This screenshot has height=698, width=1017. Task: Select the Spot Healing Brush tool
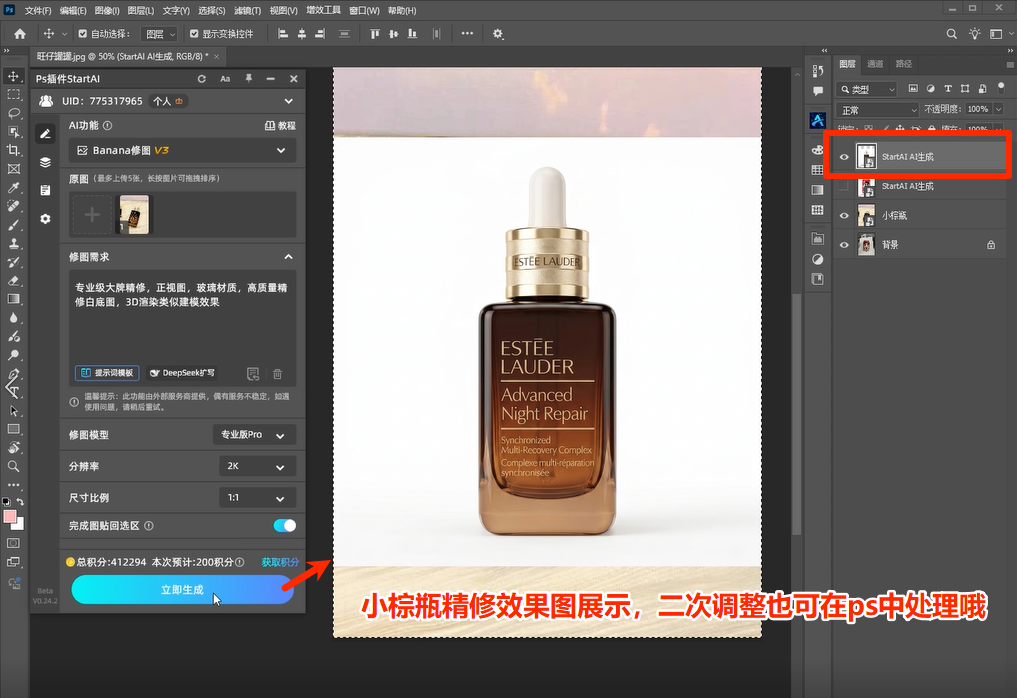point(13,206)
